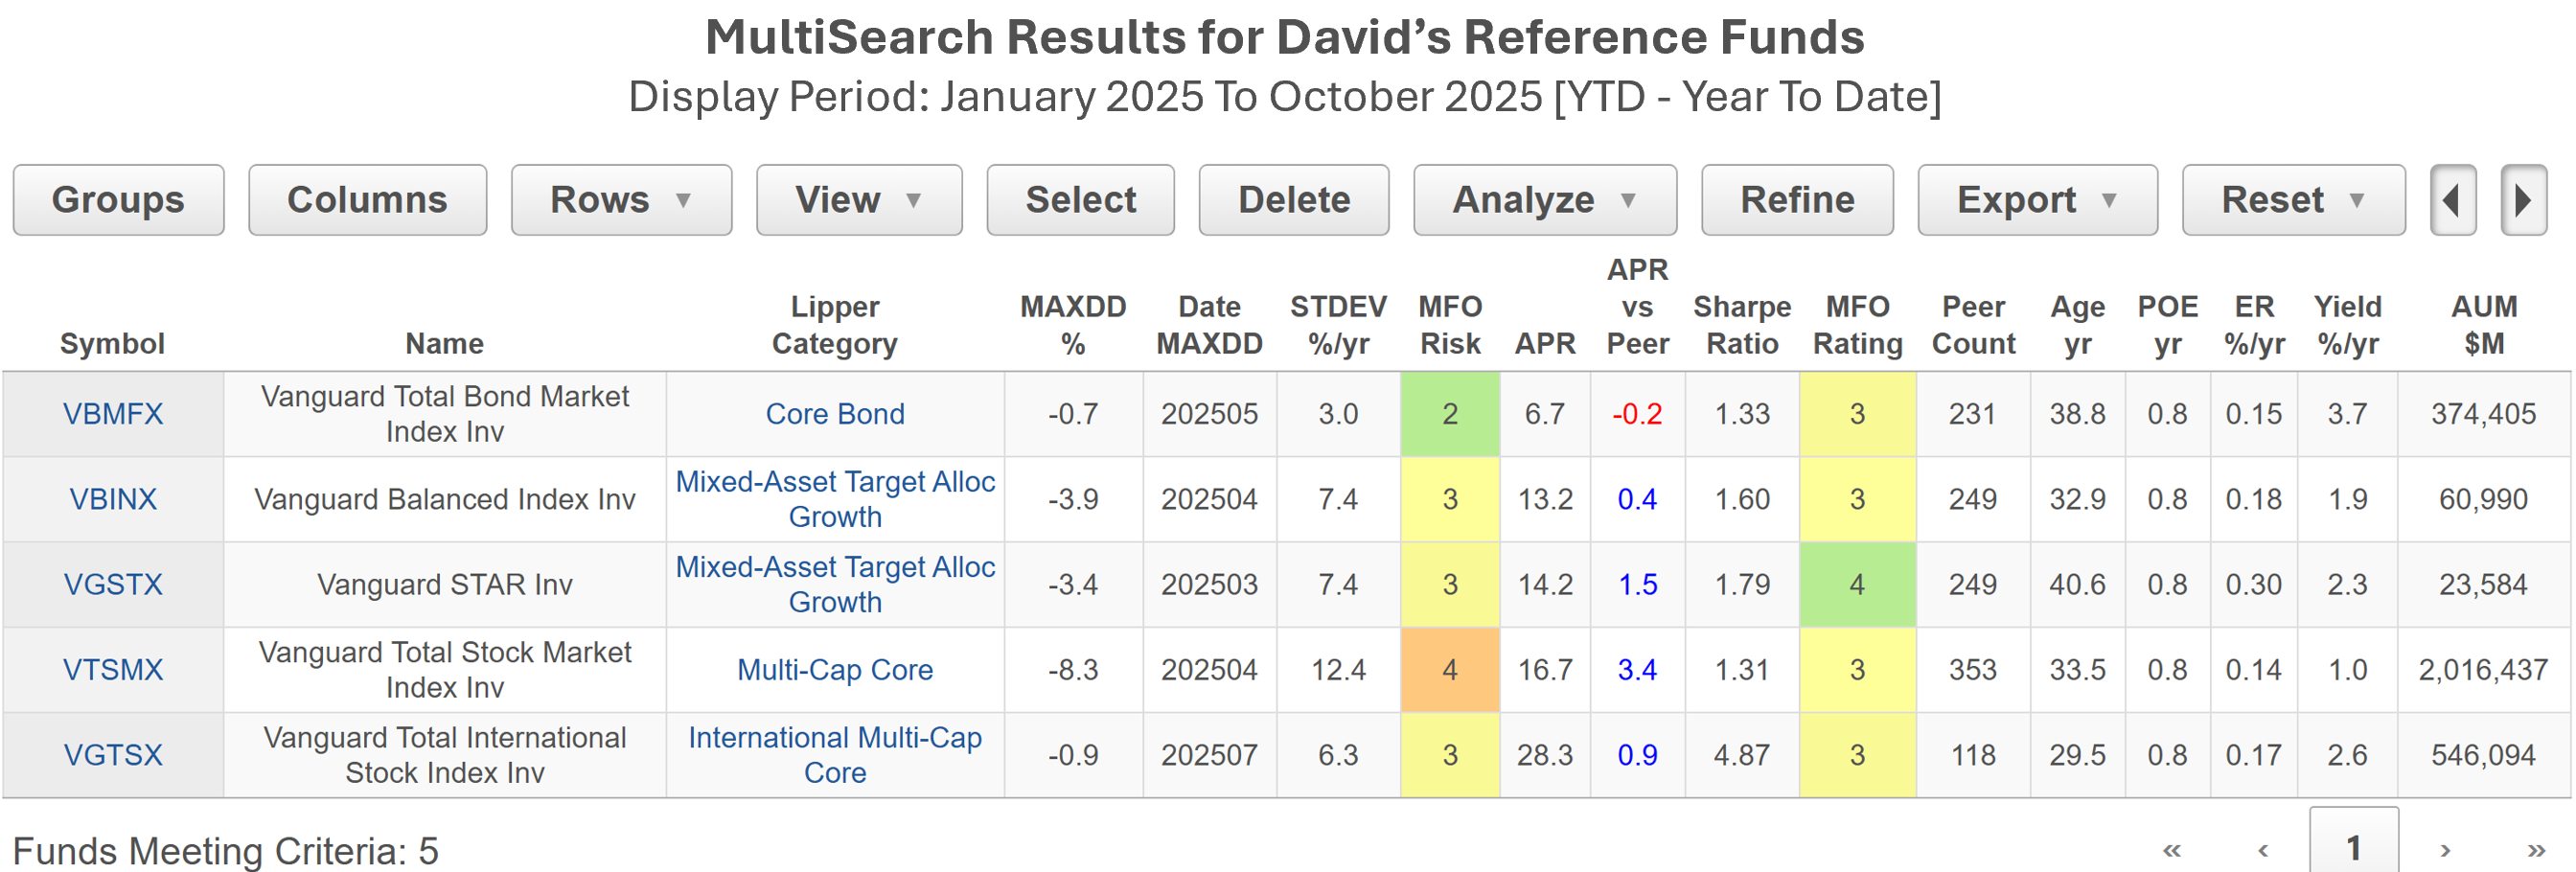
Task: Open the Columns button
Action: [367, 200]
